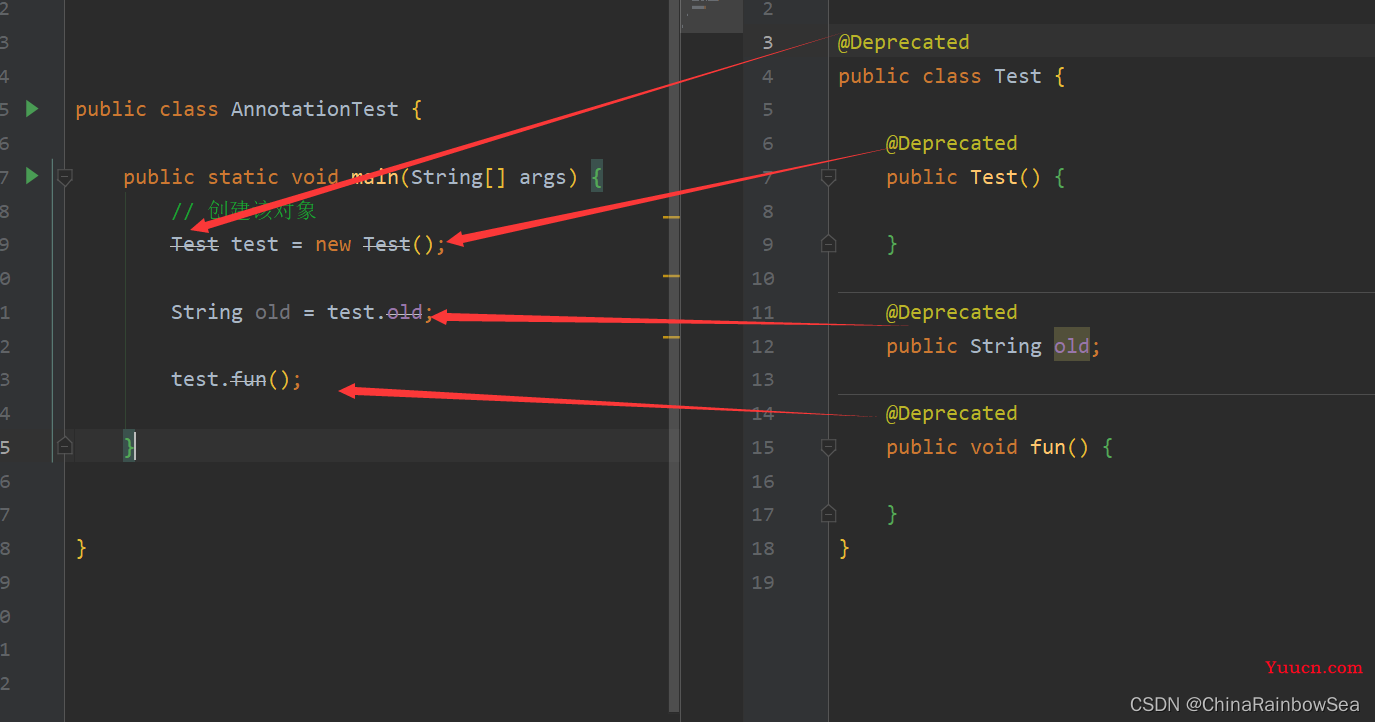Viewport: 1375px width, 722px height.
Task: Click line number 12 in right editor gutter
Action: (x=763, y=346)
